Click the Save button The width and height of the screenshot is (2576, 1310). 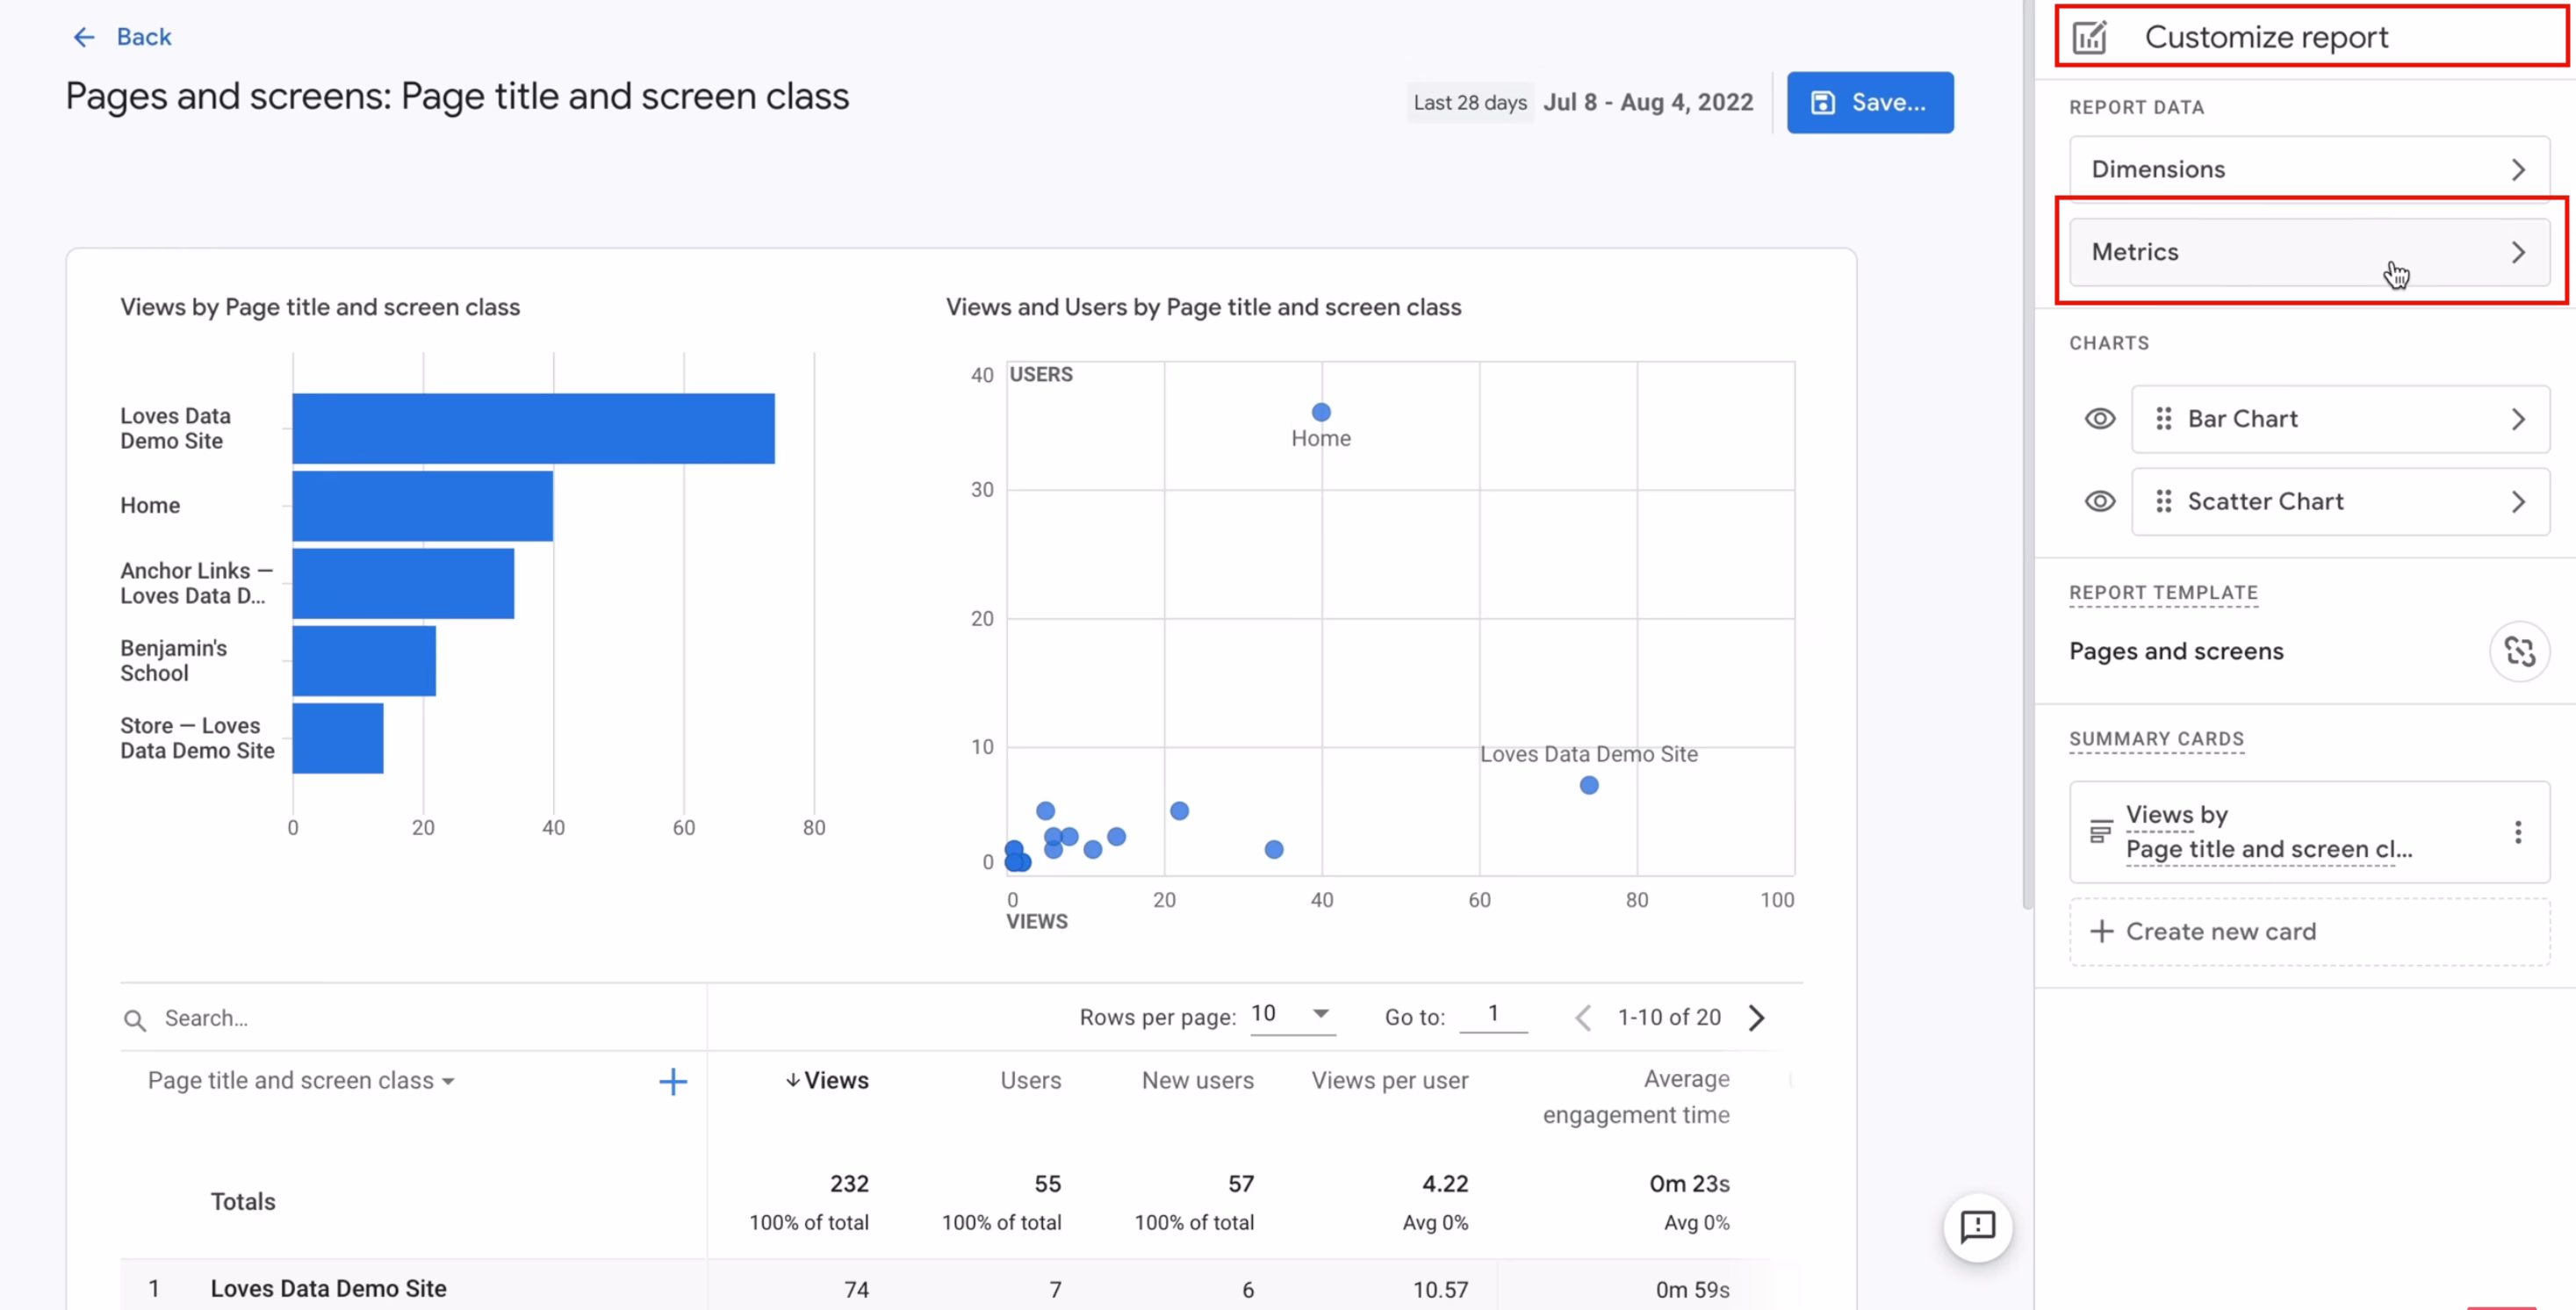1870,101
